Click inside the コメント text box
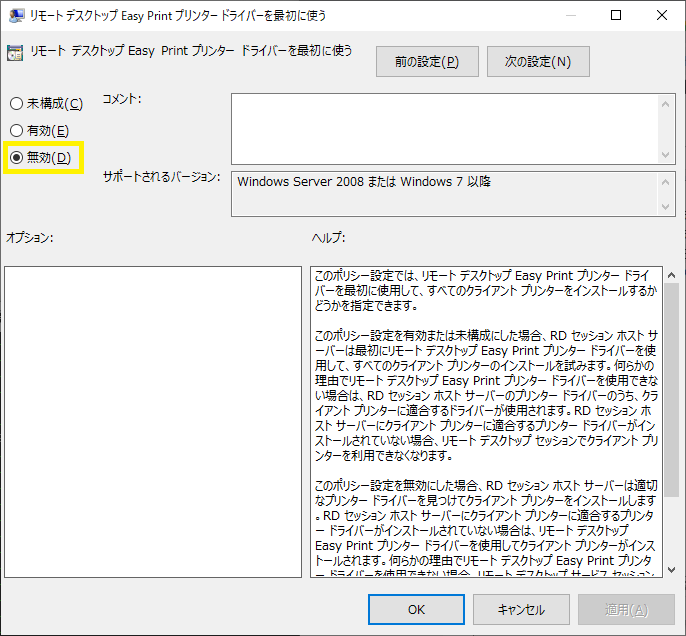This screenshot has width=686, height=636. click(x=444, y=129)
